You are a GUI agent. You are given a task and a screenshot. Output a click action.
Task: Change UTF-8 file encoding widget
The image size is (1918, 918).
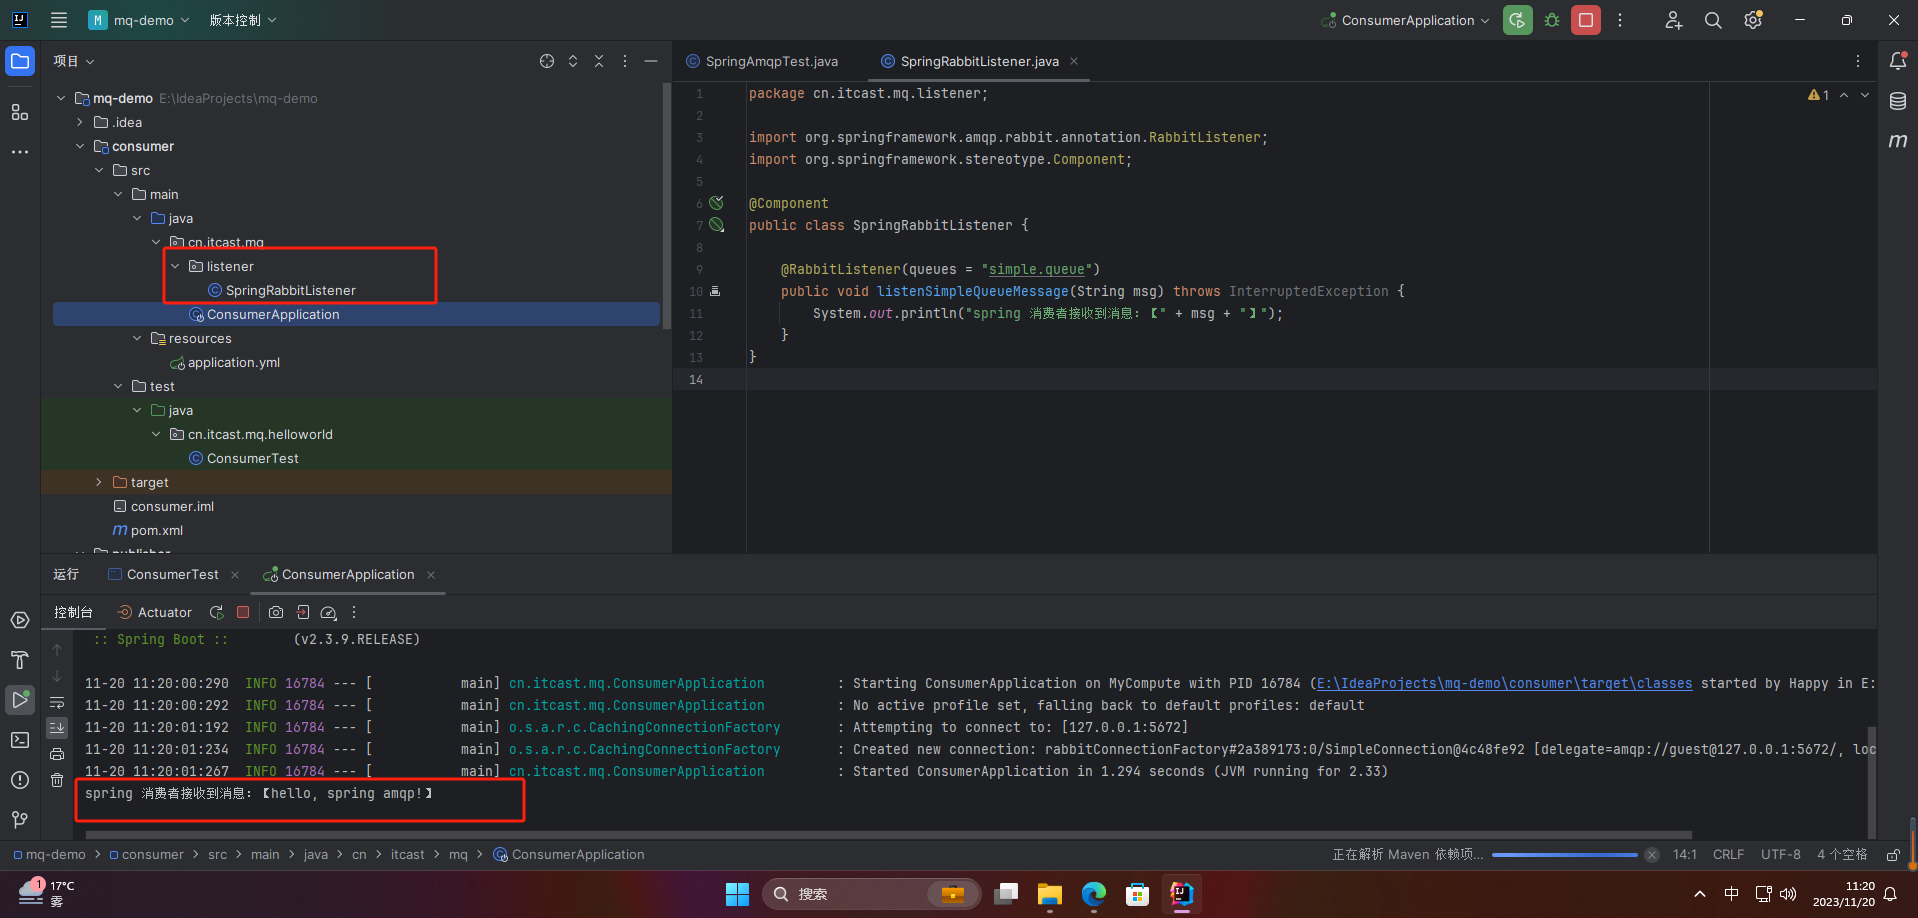(1781, 854)
